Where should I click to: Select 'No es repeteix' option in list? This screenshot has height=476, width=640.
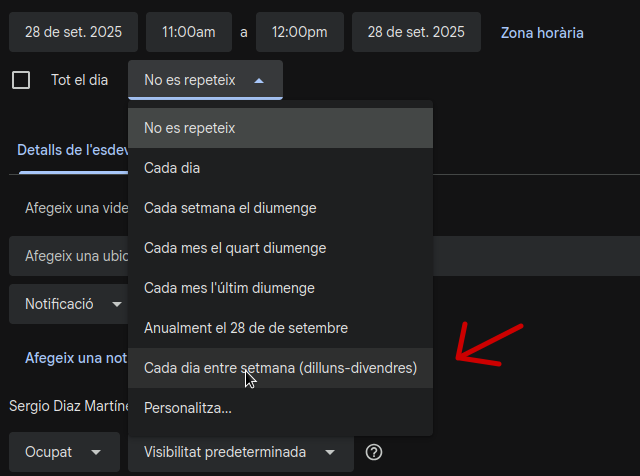pyautogui.click(x=280, y=128)
